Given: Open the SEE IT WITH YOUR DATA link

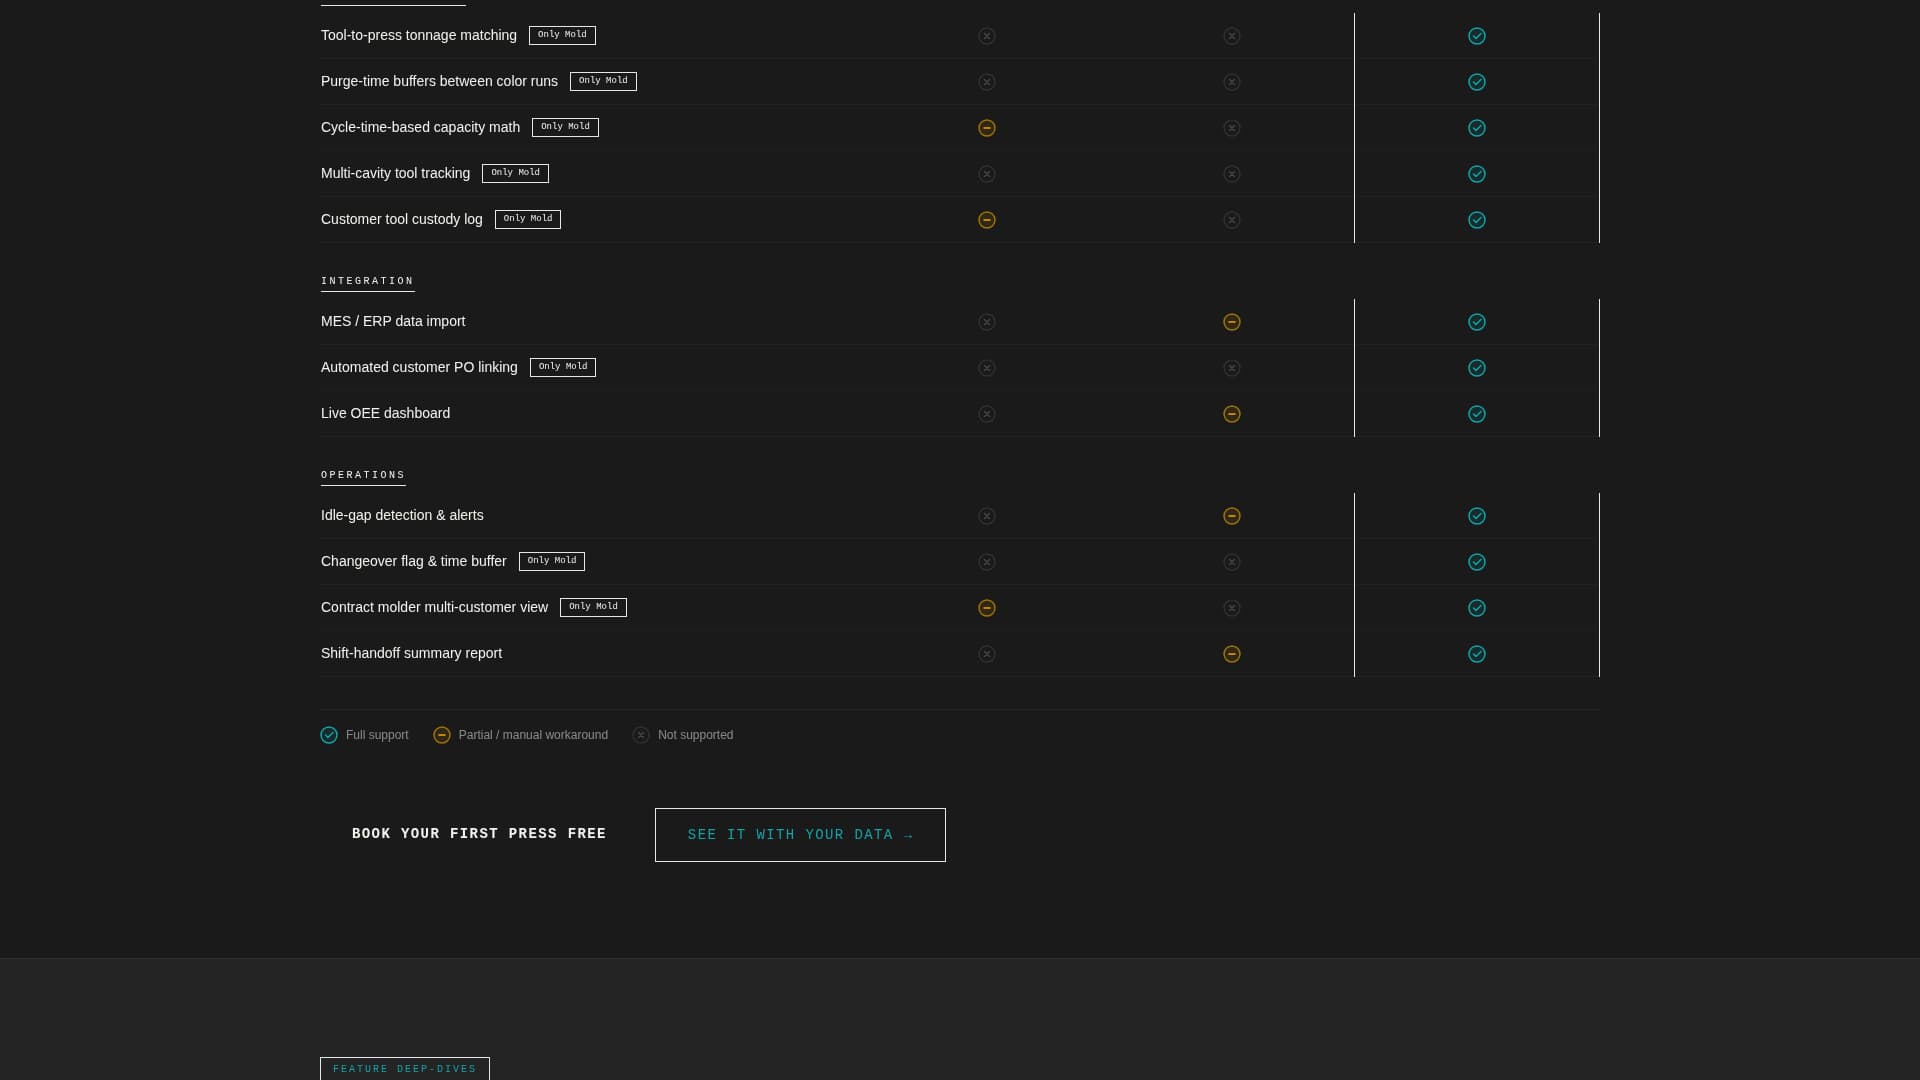Looking at the screenshot, I should click(x=799, y=834).
